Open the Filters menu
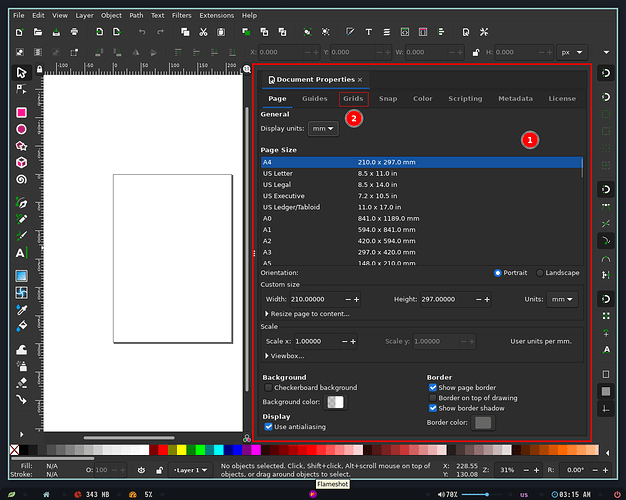626x500 pixels. (x=182, y=16)
